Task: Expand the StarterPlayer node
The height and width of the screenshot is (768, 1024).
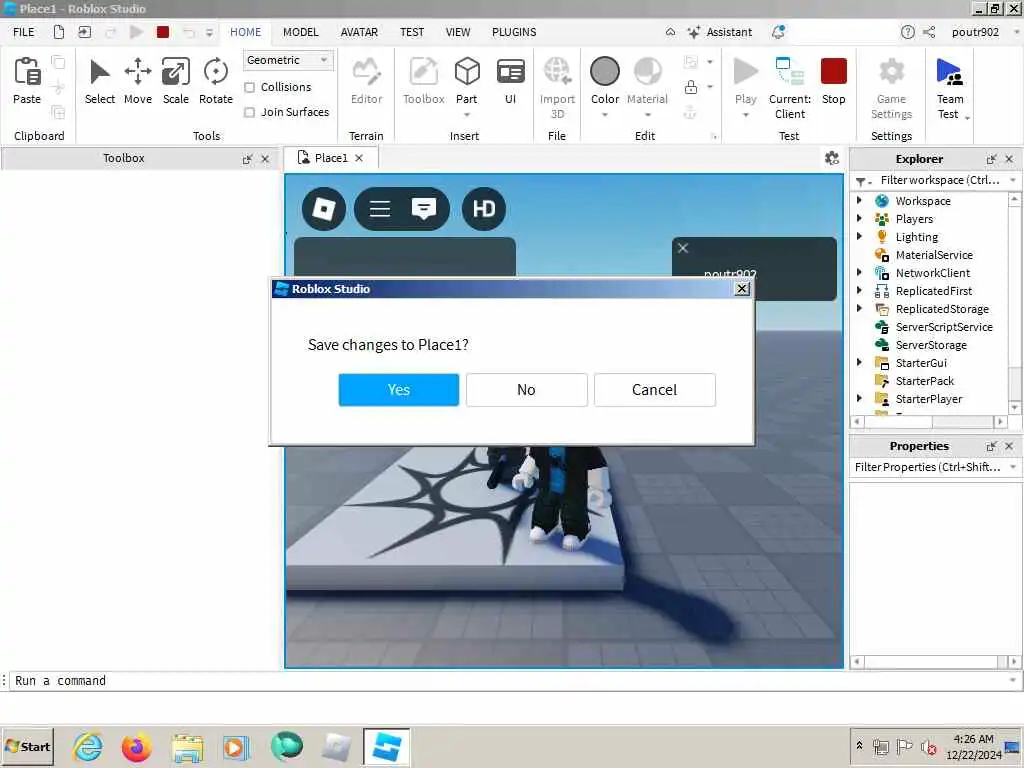Action: [859, 398]
